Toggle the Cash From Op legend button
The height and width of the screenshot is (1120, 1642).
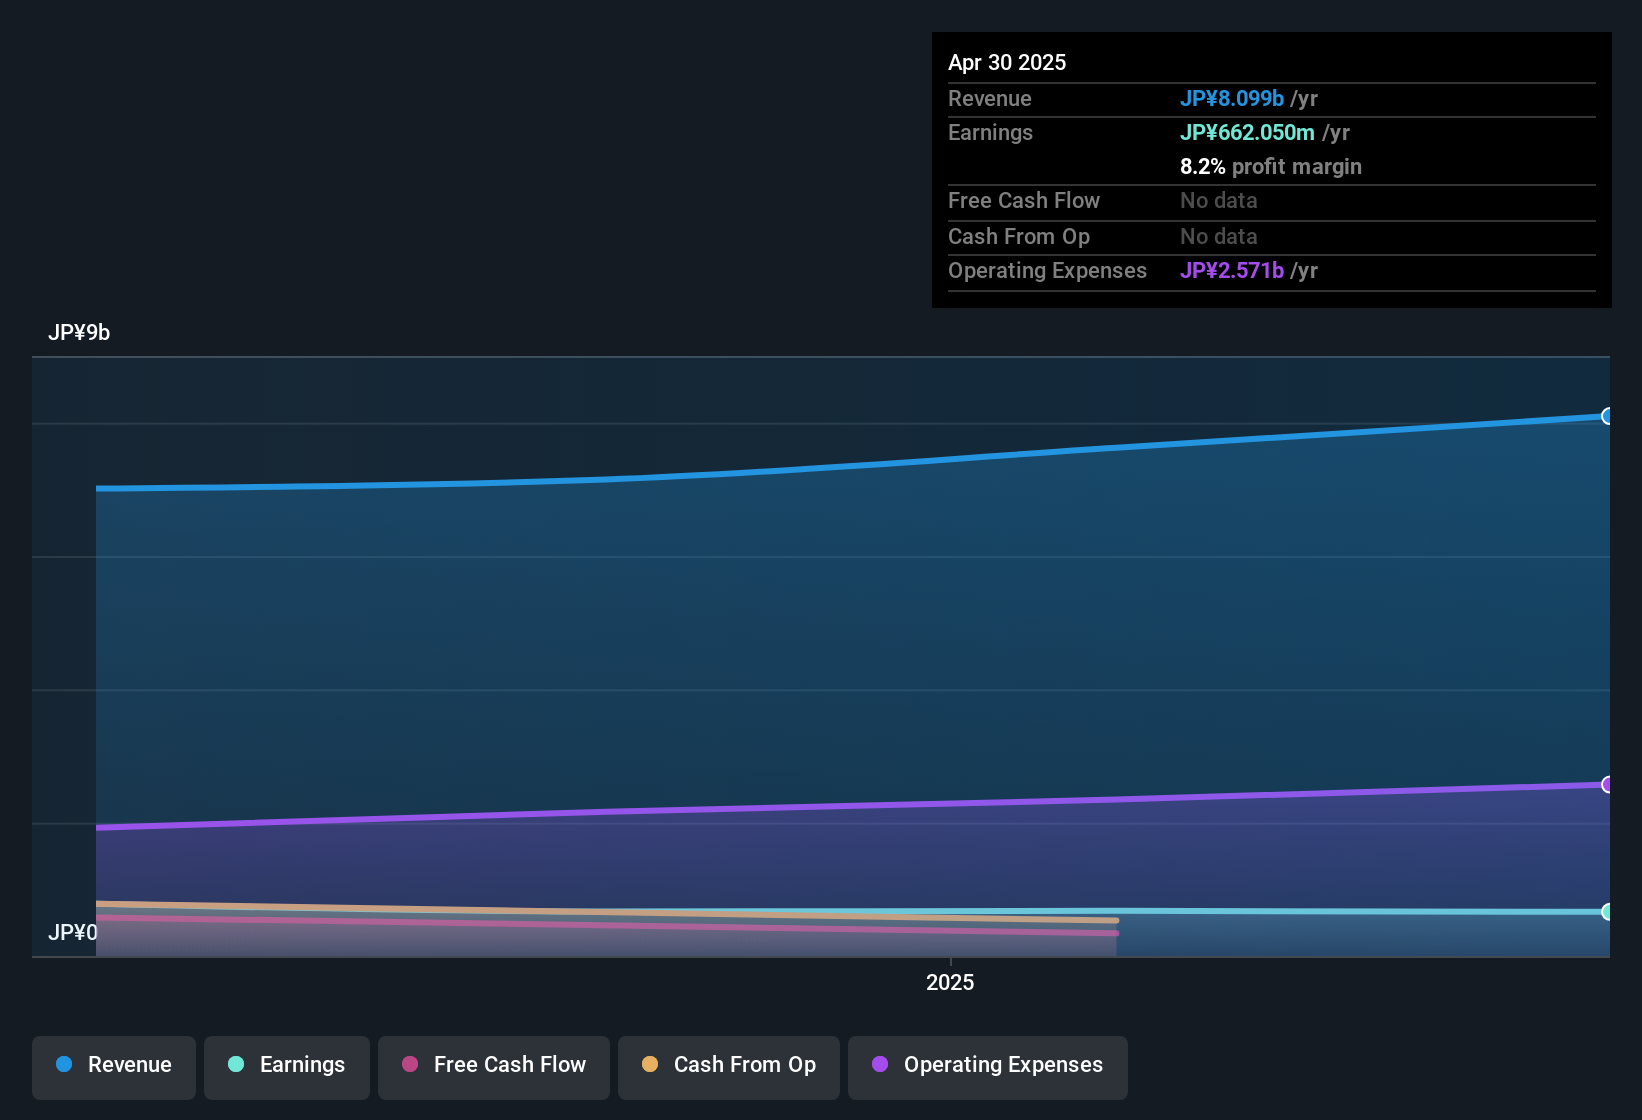click(729, 1067)
